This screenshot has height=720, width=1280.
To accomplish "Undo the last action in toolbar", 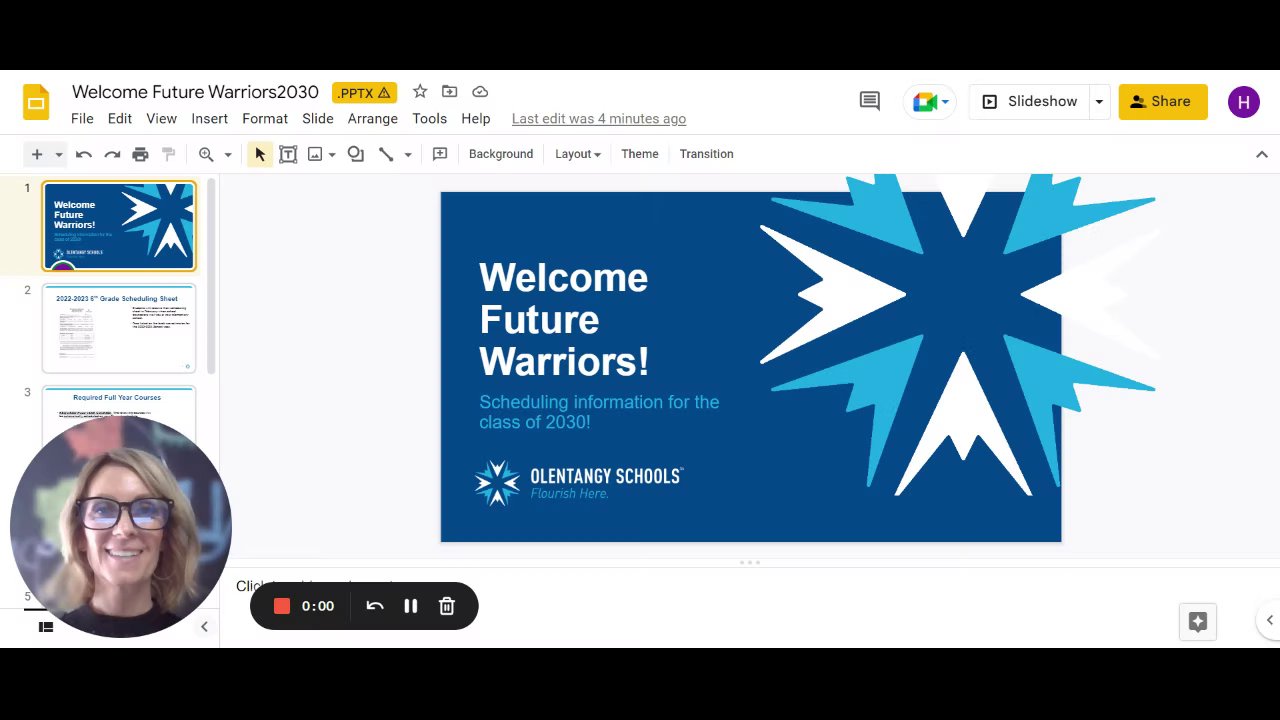I will click(x=84, y=154).
